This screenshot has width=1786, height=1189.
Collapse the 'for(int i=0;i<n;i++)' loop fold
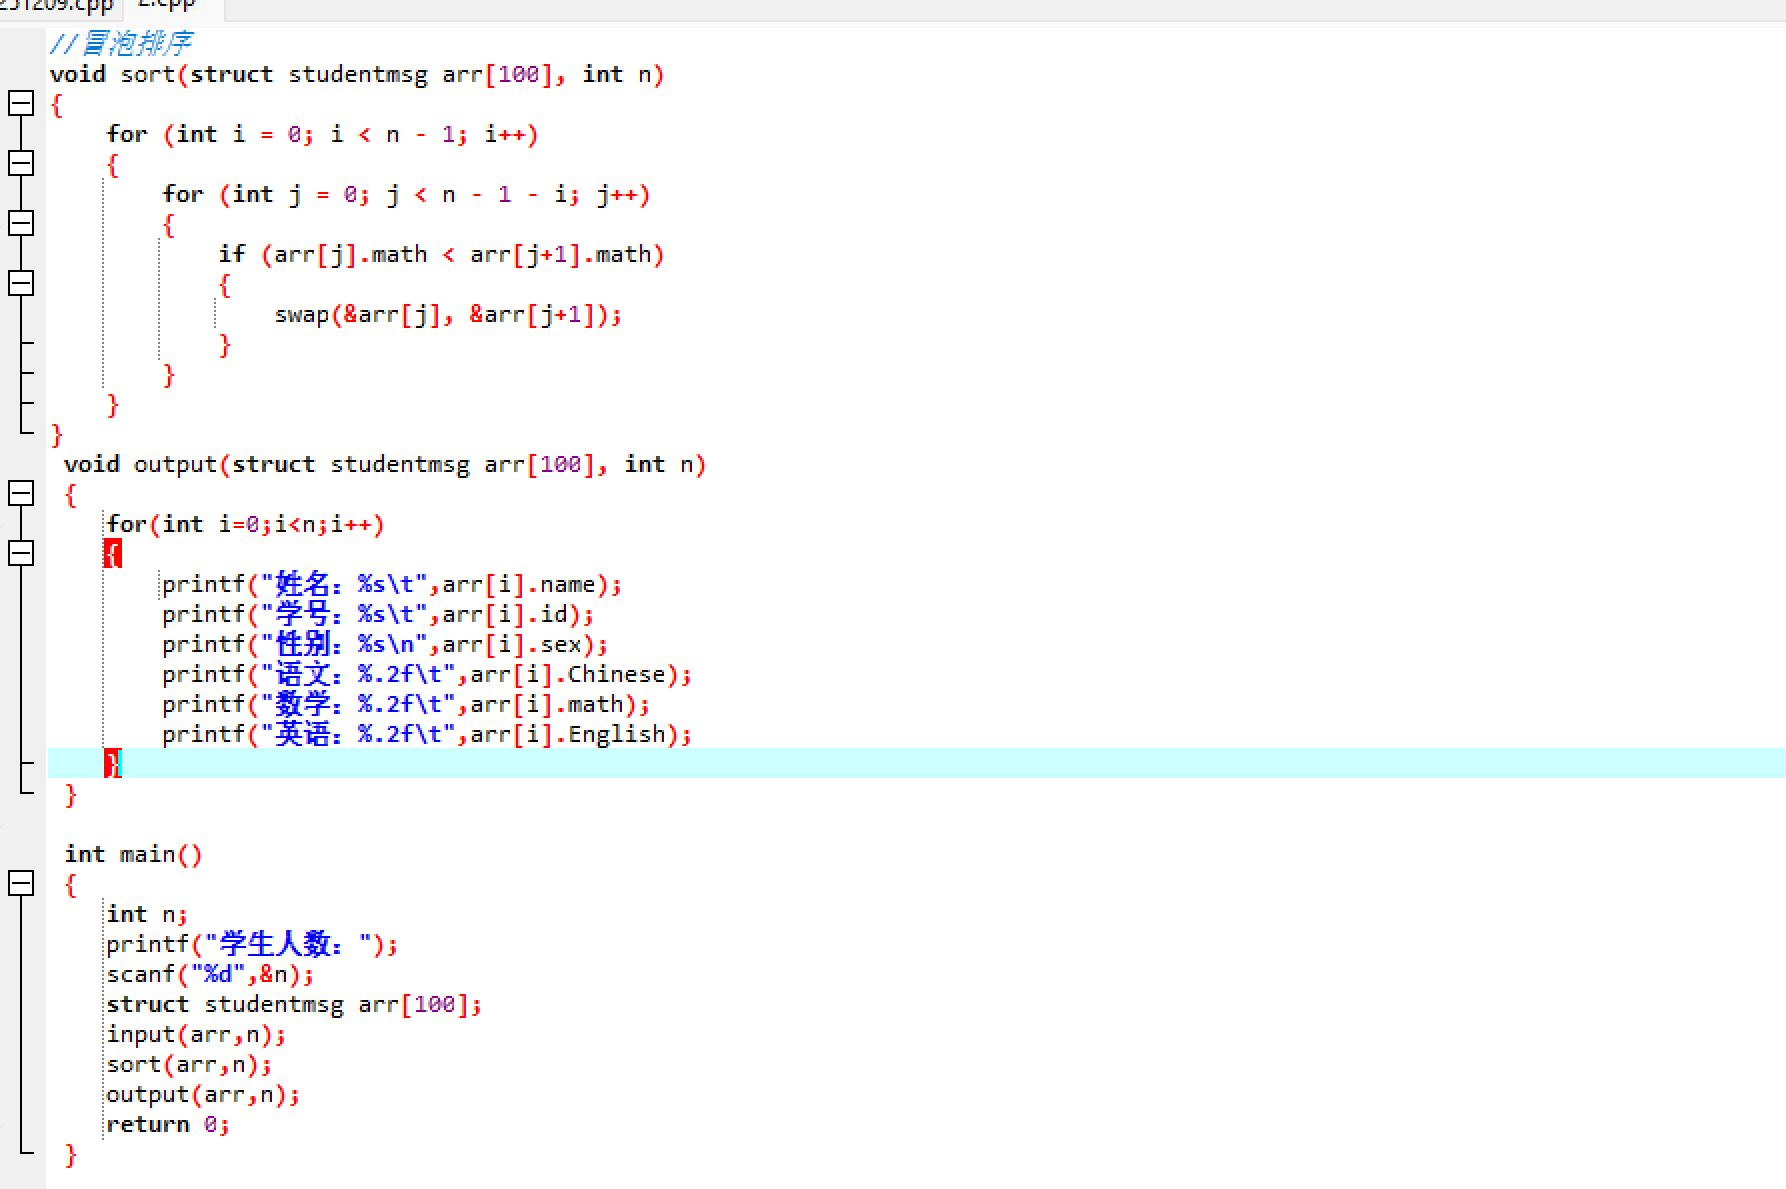[21, 554]
